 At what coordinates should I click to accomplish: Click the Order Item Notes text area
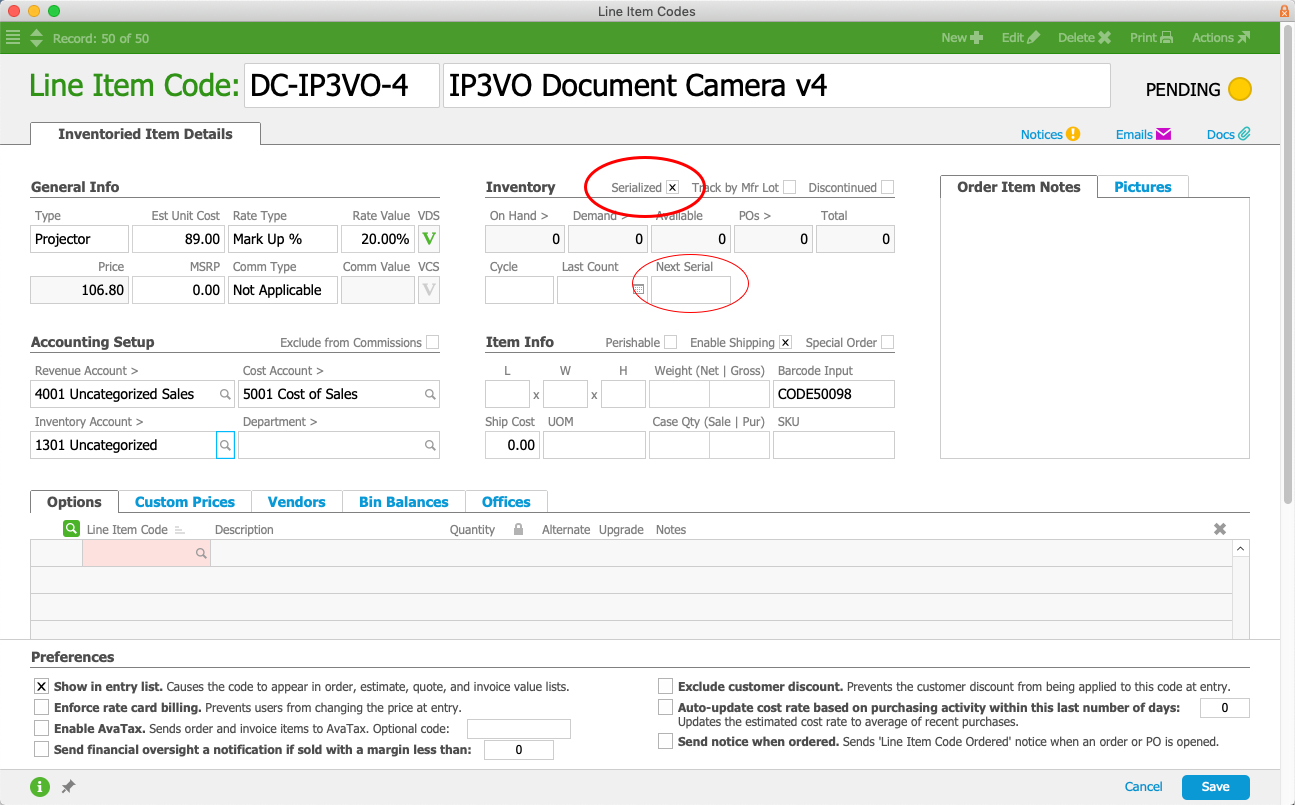pyautogui.click(x=1095, y=328)
